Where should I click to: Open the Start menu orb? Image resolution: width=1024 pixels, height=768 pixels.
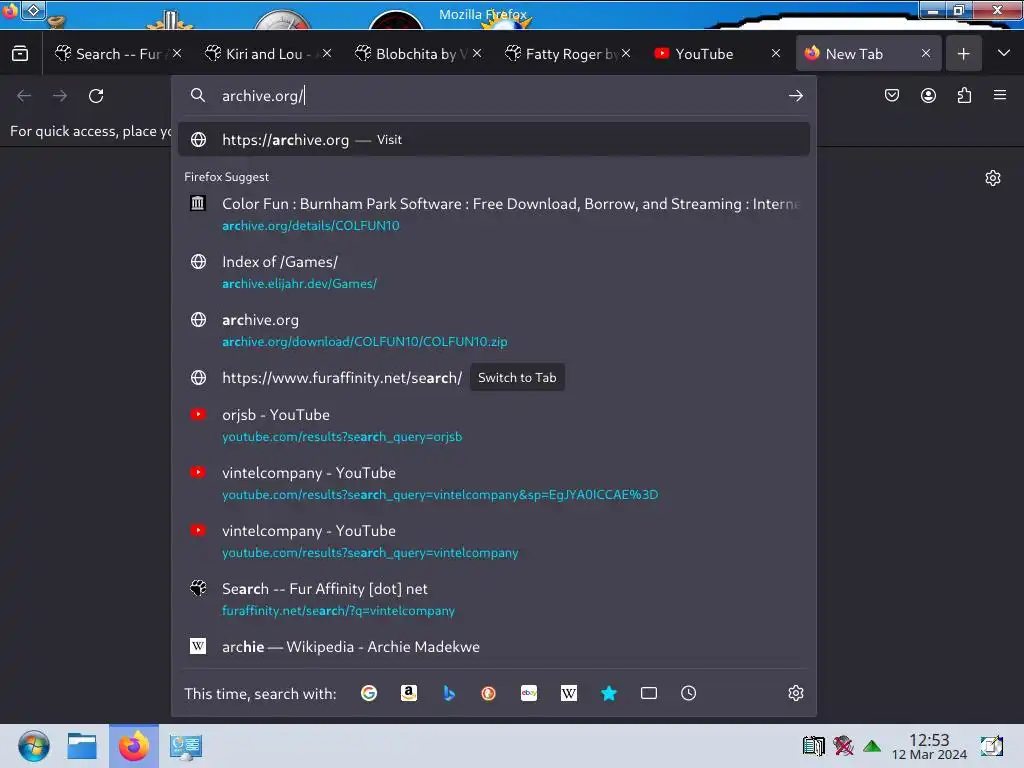pos(33,746)
